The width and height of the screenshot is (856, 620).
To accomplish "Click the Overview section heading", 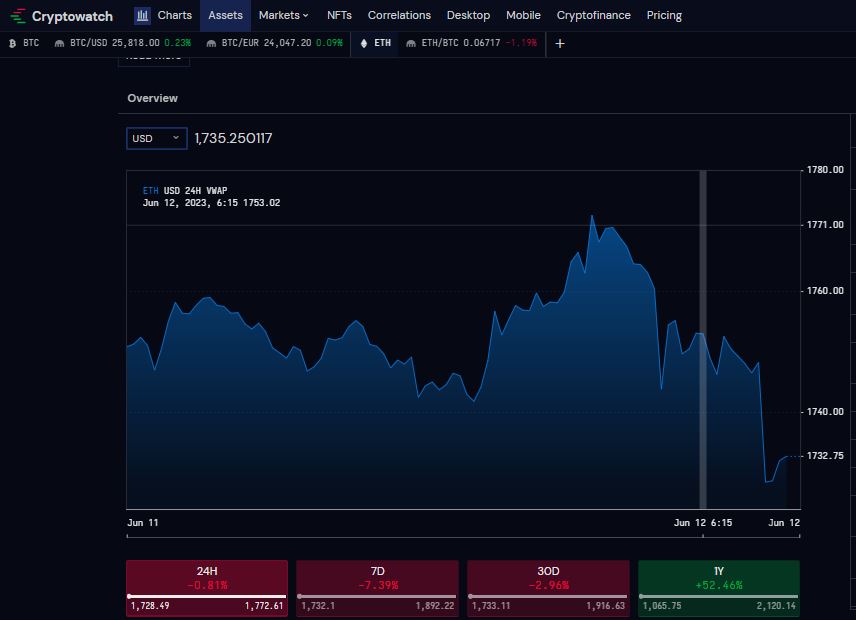I will pos(152,98).
